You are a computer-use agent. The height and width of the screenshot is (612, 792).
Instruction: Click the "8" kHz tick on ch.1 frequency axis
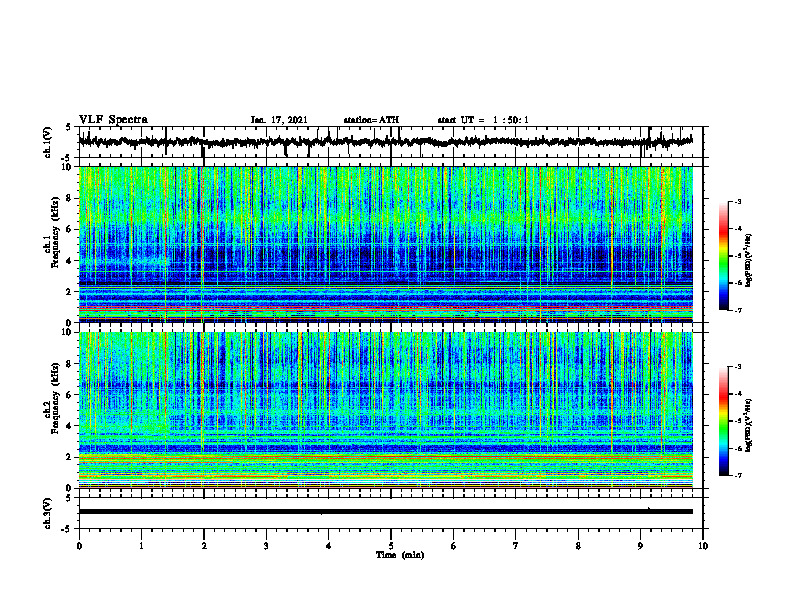pos(70,198)
